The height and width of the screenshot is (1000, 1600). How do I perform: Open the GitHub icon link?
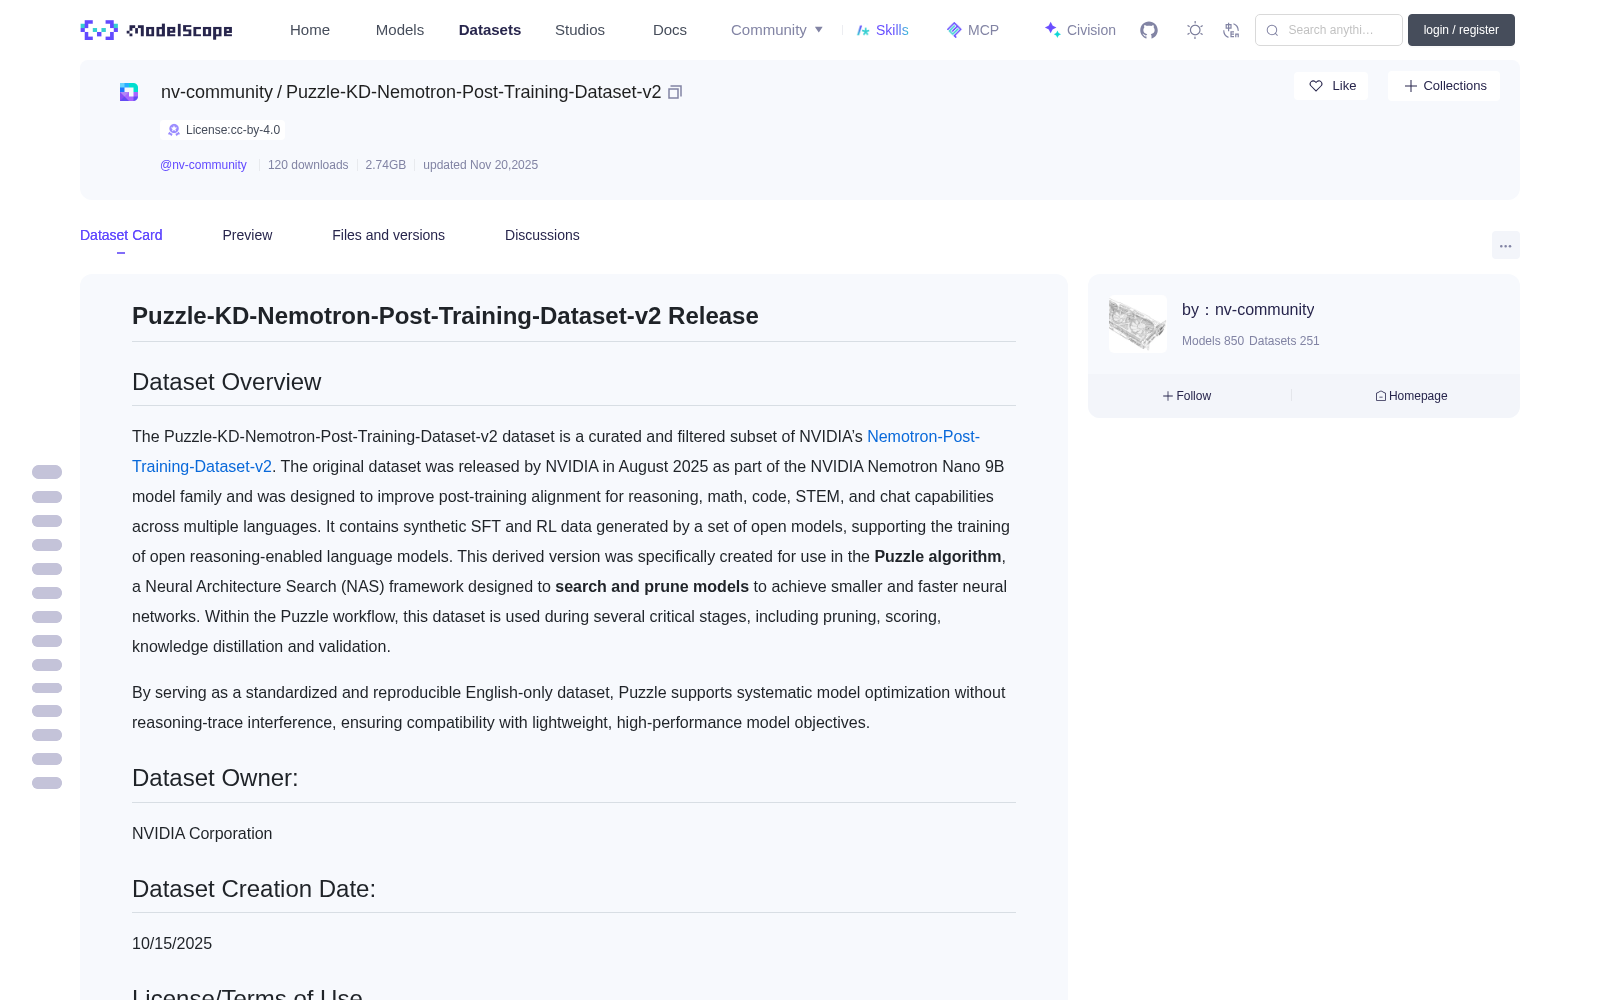[1149, 30]
